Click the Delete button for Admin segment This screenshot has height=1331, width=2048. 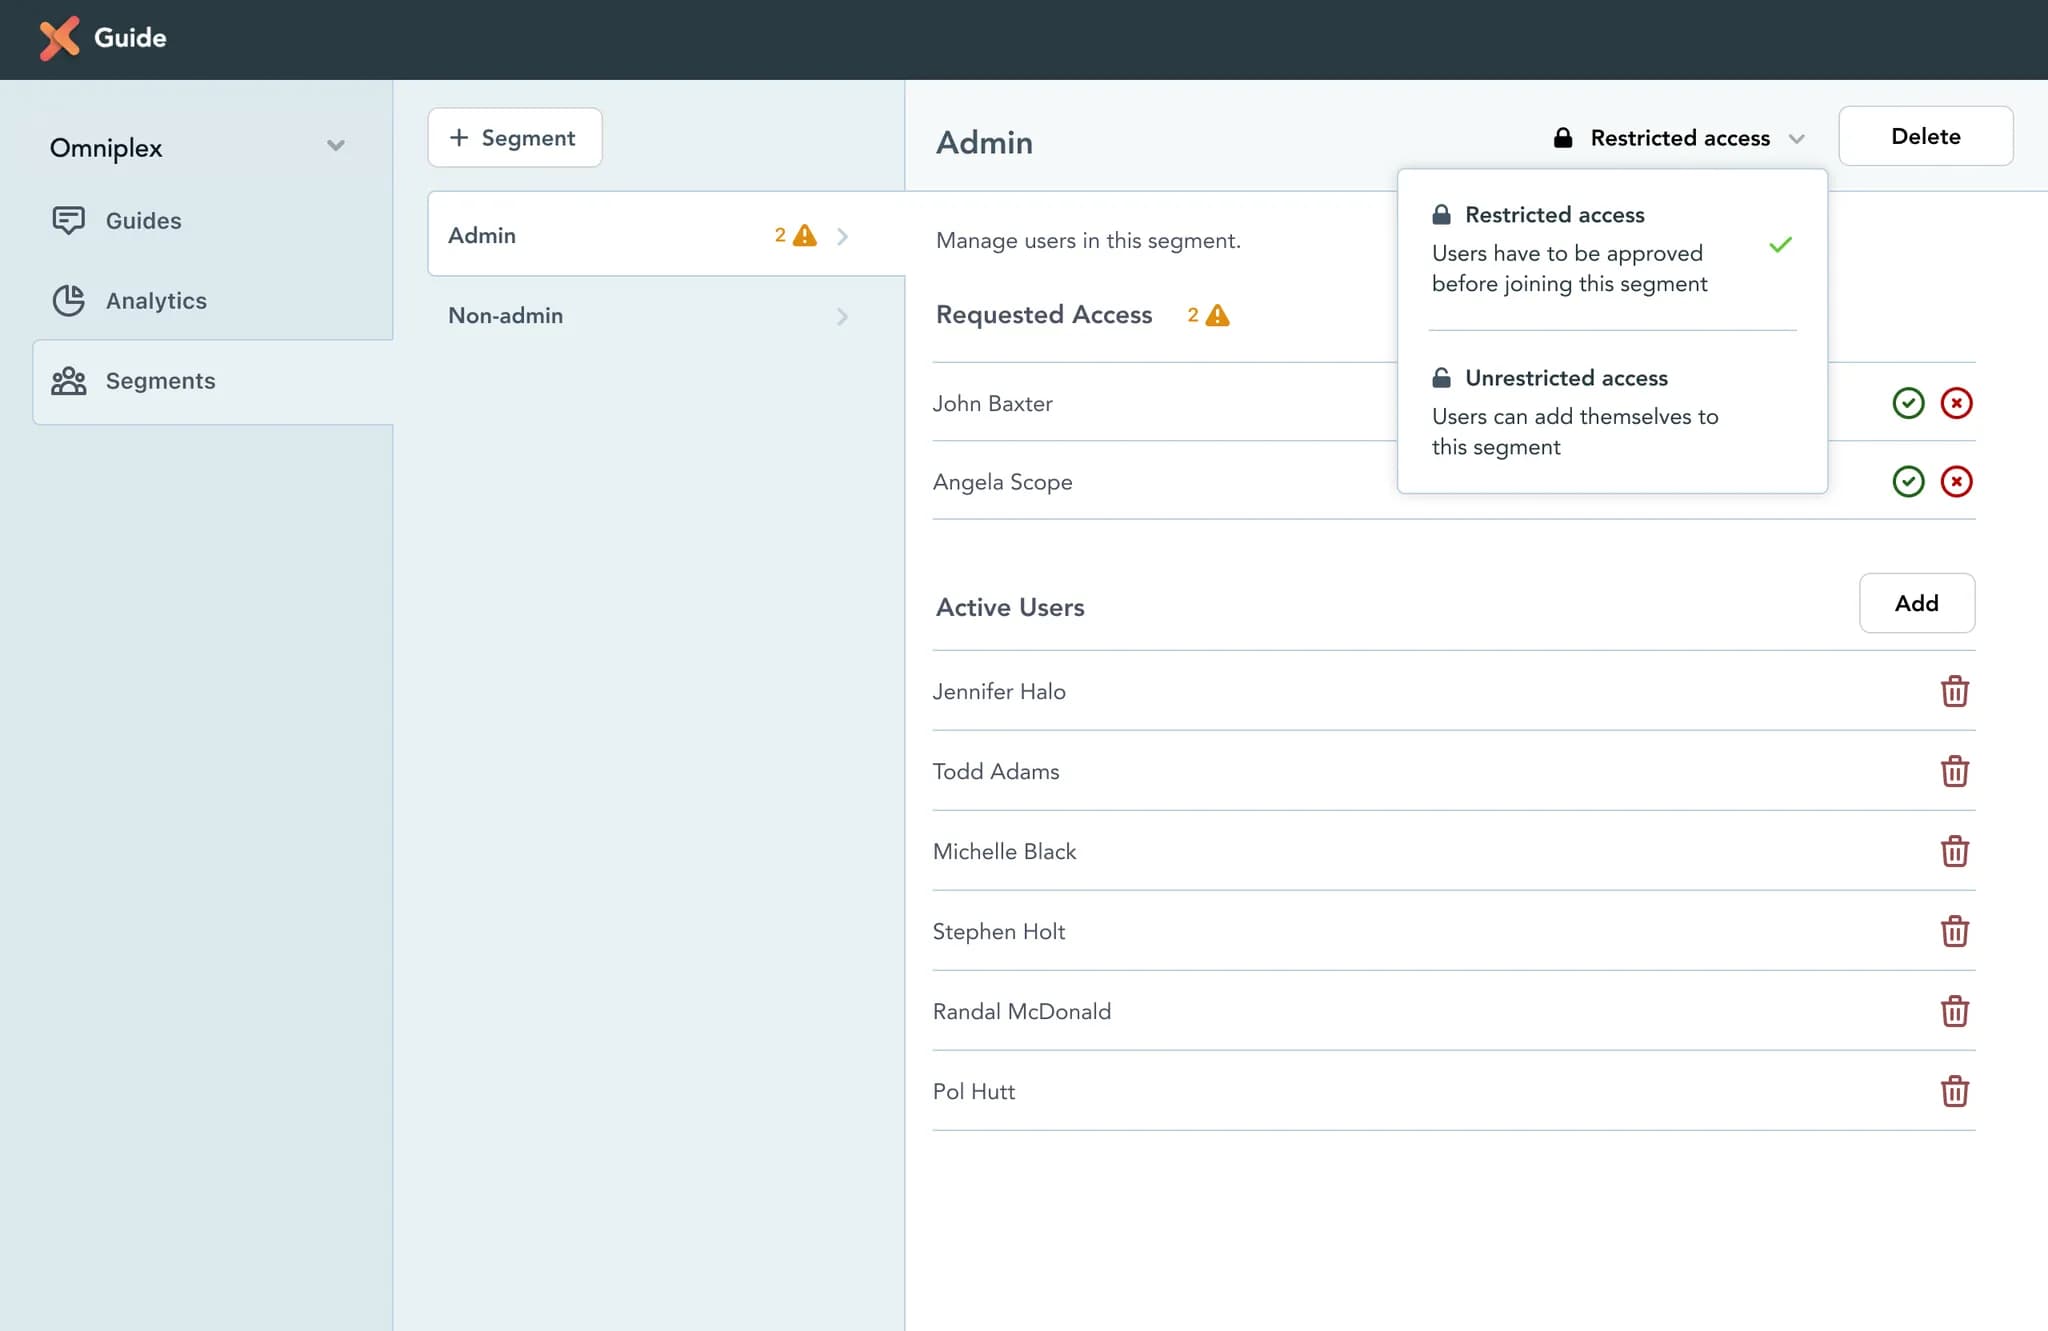click(x=1926, y=136)
